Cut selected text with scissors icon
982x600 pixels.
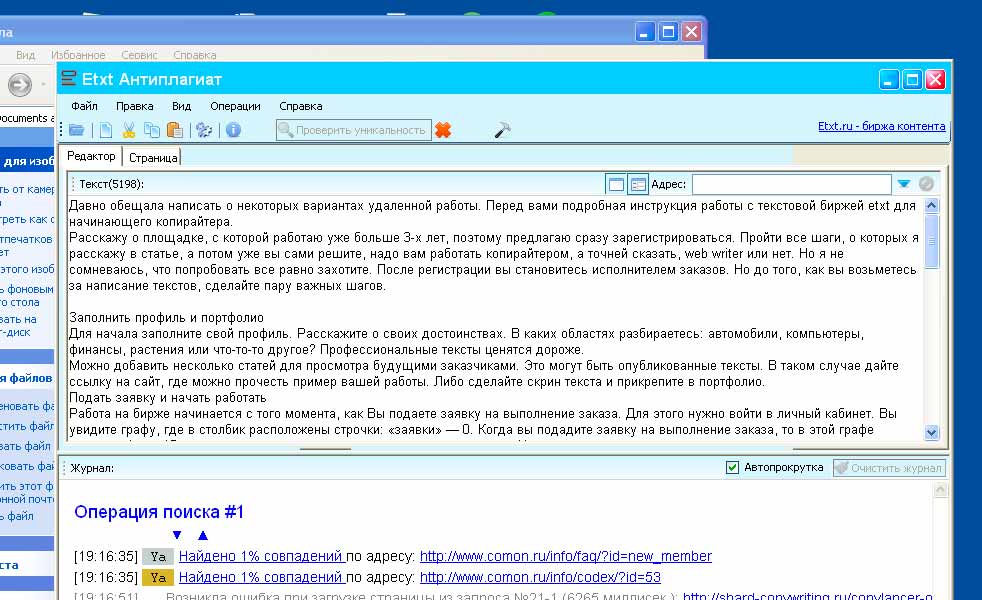point(129,130)
